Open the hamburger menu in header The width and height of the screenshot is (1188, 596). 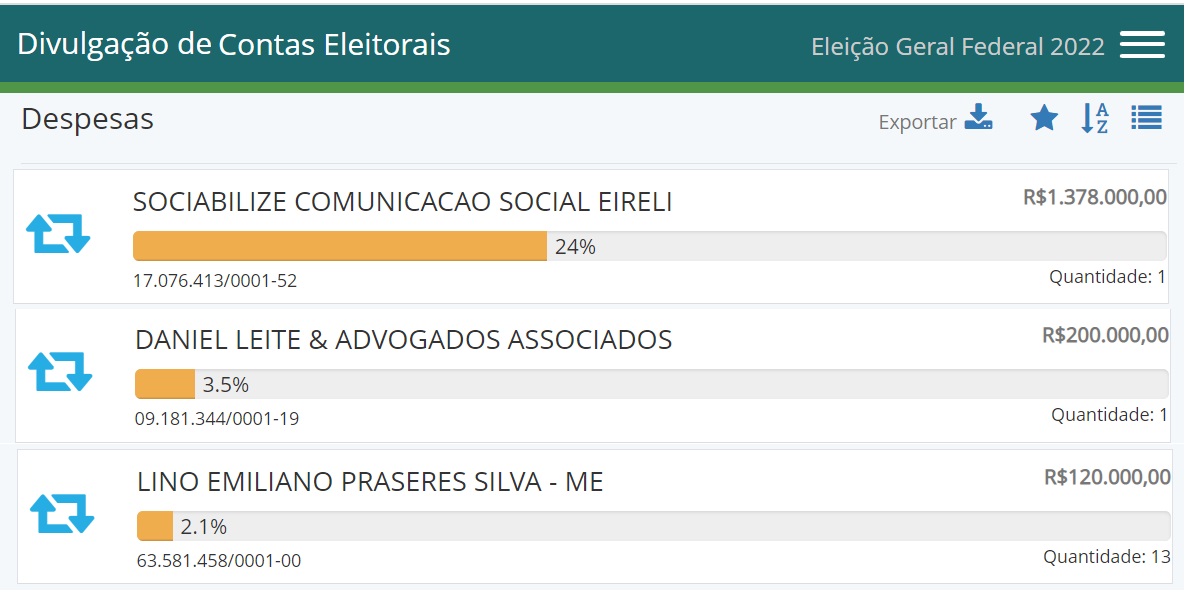pyautogui.click(x=1142, y=45)
